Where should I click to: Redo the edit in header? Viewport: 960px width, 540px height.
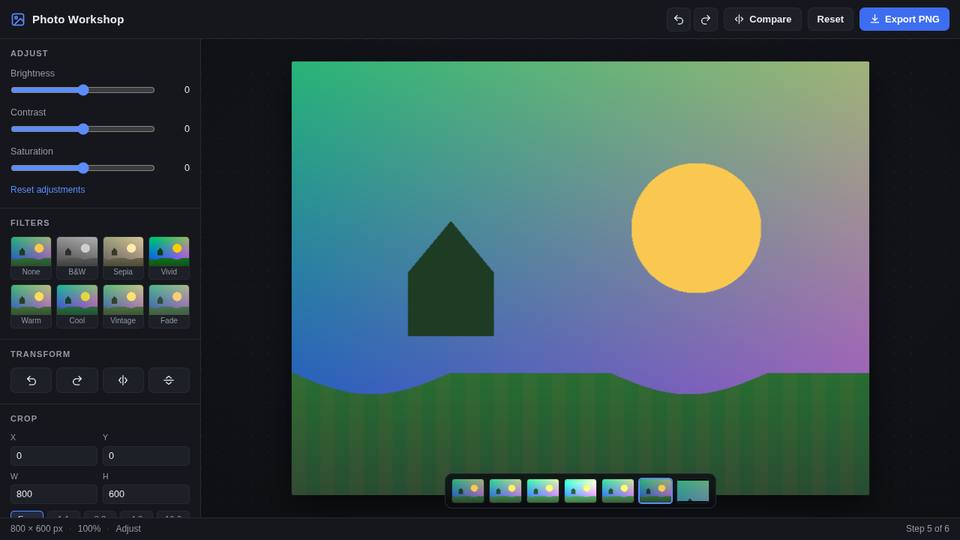point(705,20)
